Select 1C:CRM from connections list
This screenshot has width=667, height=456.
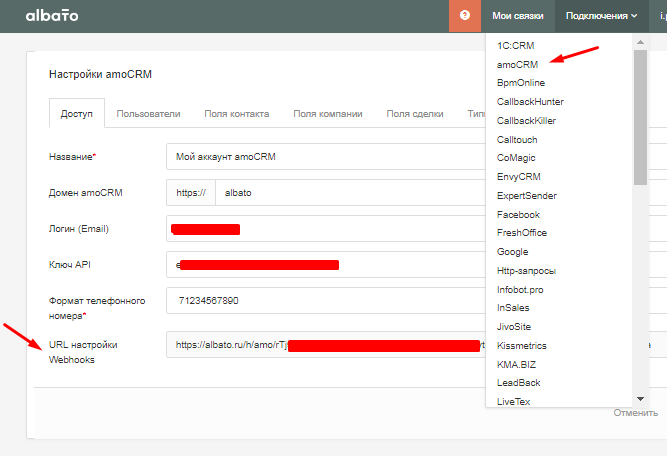(516, 46)
